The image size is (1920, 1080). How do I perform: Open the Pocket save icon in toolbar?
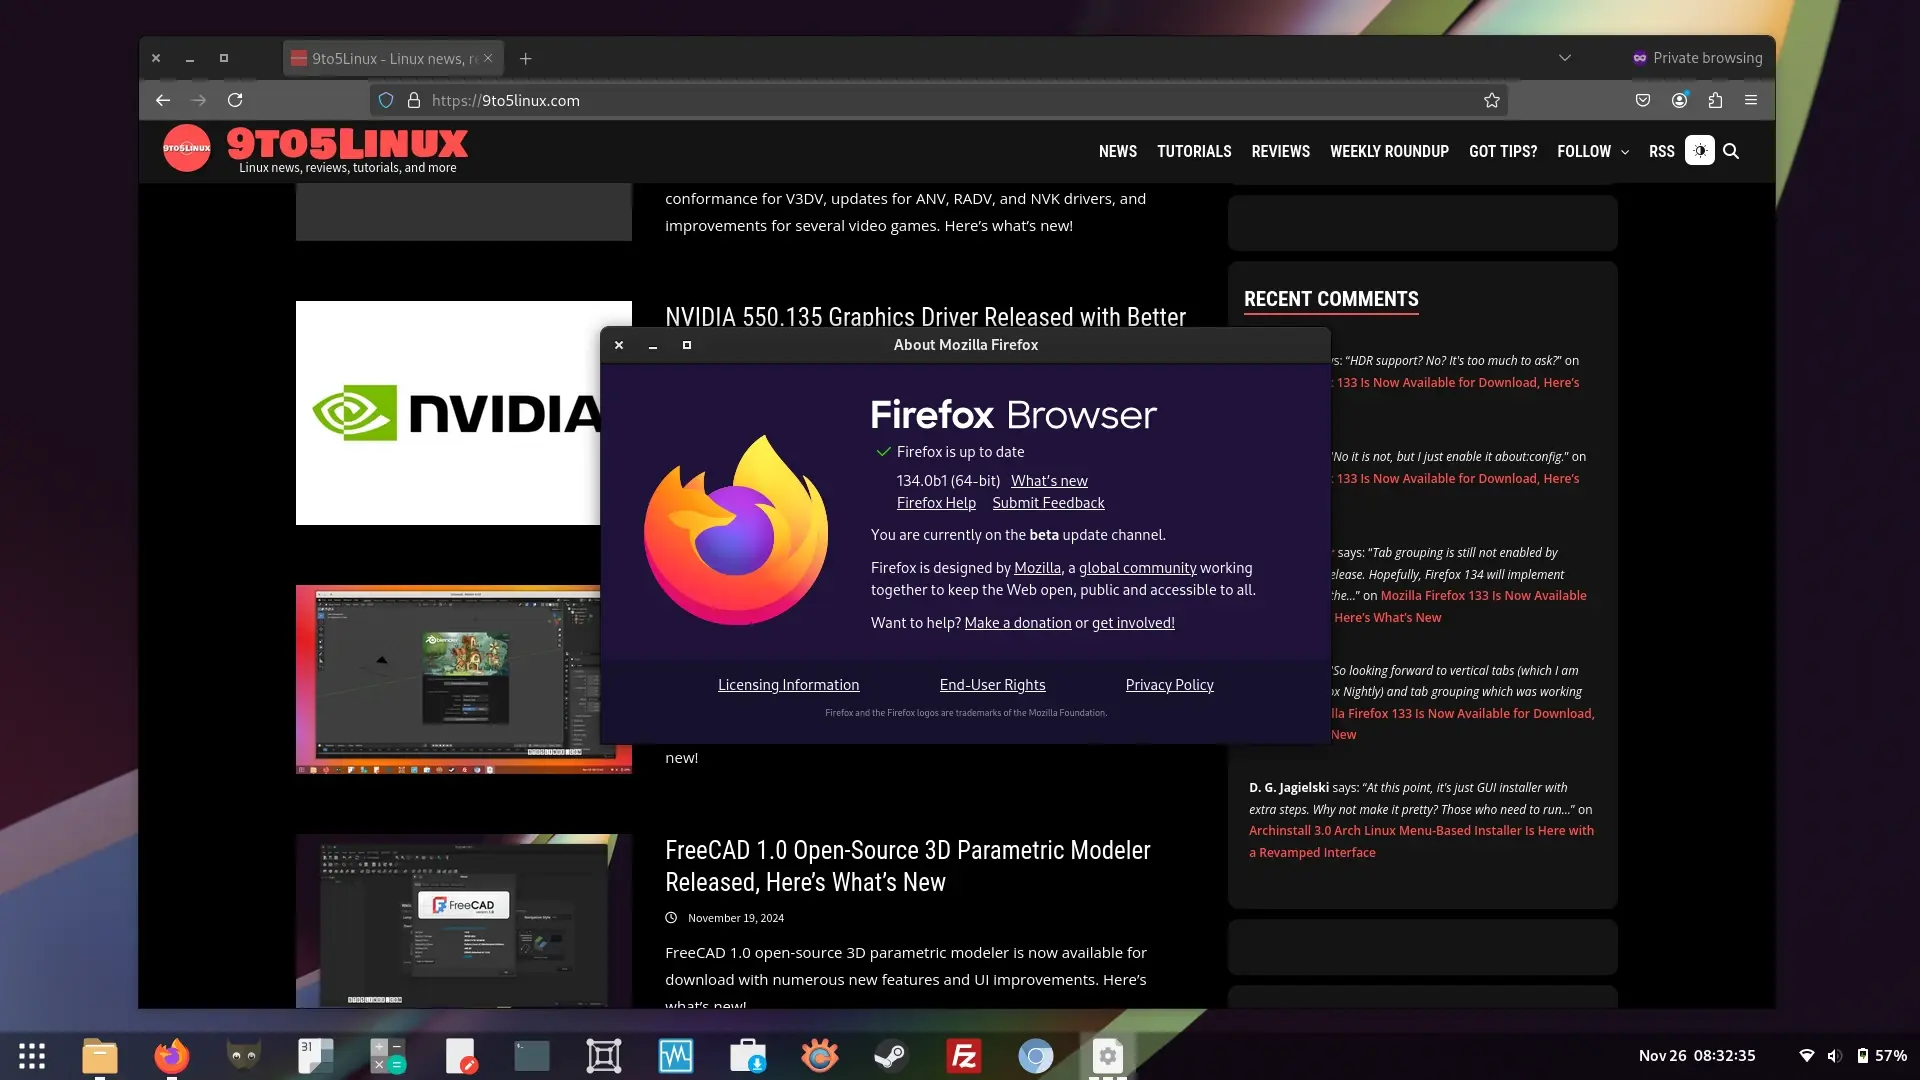pyautogui.click(x=1642, y=100)
